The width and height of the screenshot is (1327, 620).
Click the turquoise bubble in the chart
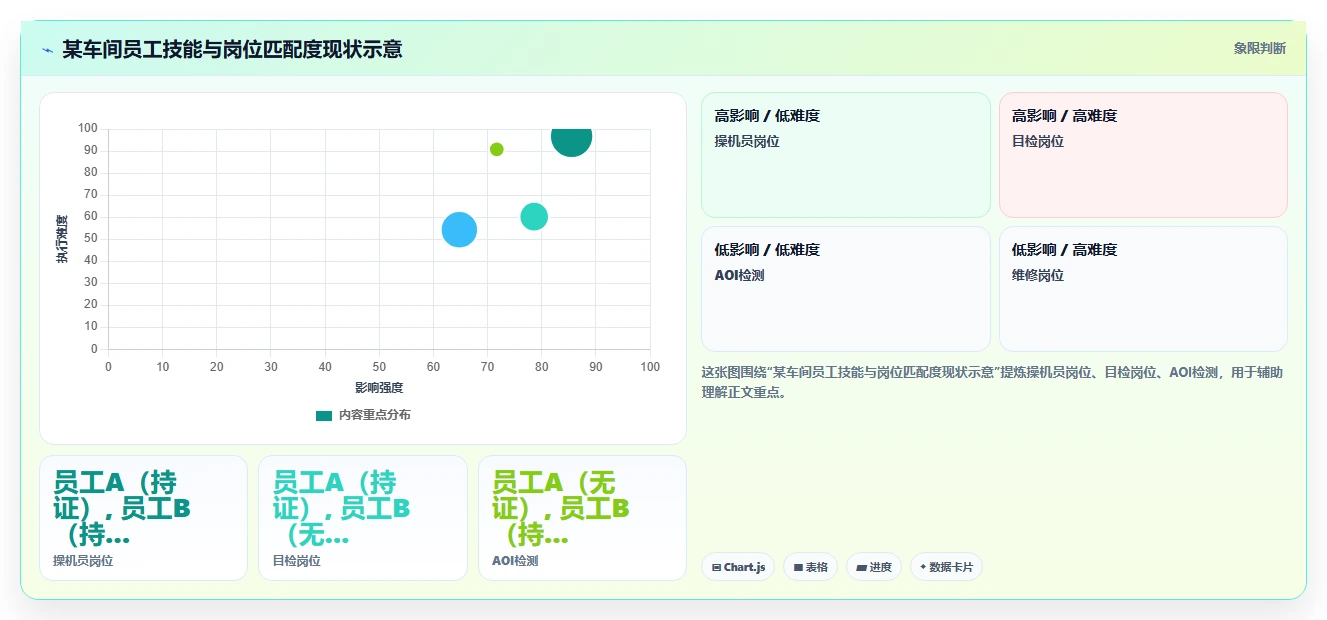point(534,216)
